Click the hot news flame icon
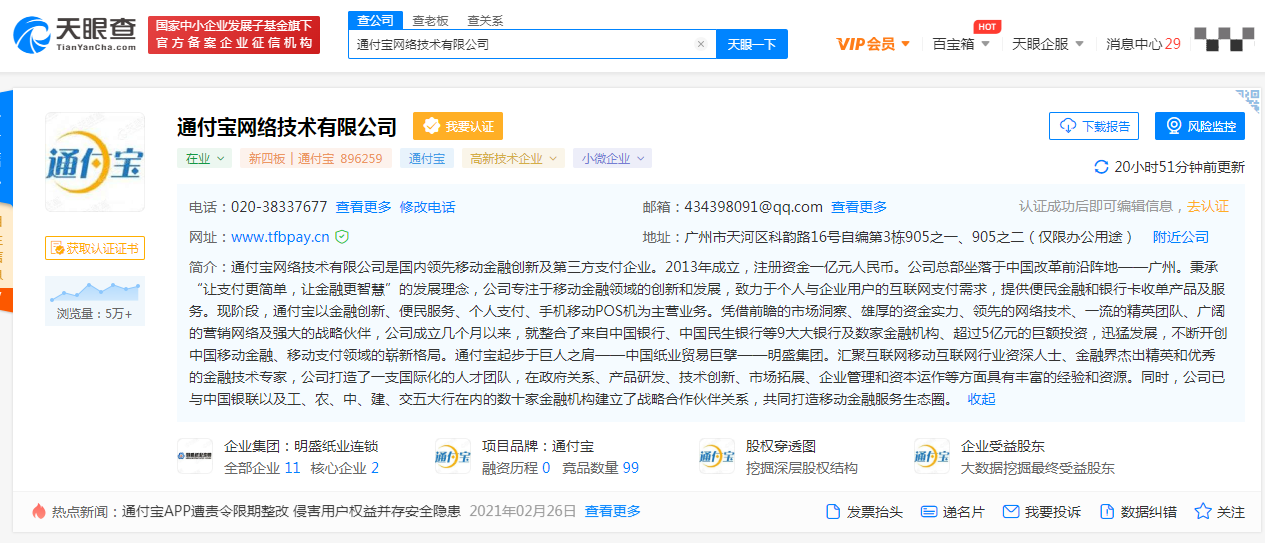Image resolution: width=1265 pixels, height=543 pixels. (39, 511)
